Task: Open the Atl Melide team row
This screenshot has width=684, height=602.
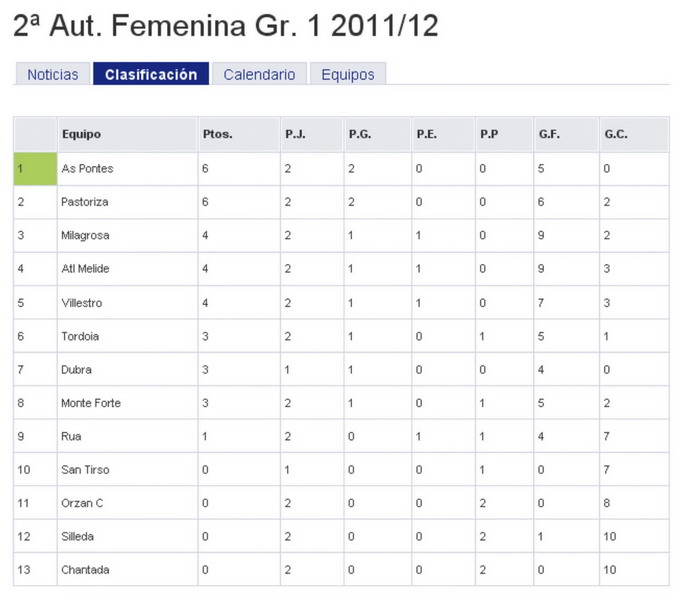Action: pos(341,269)
